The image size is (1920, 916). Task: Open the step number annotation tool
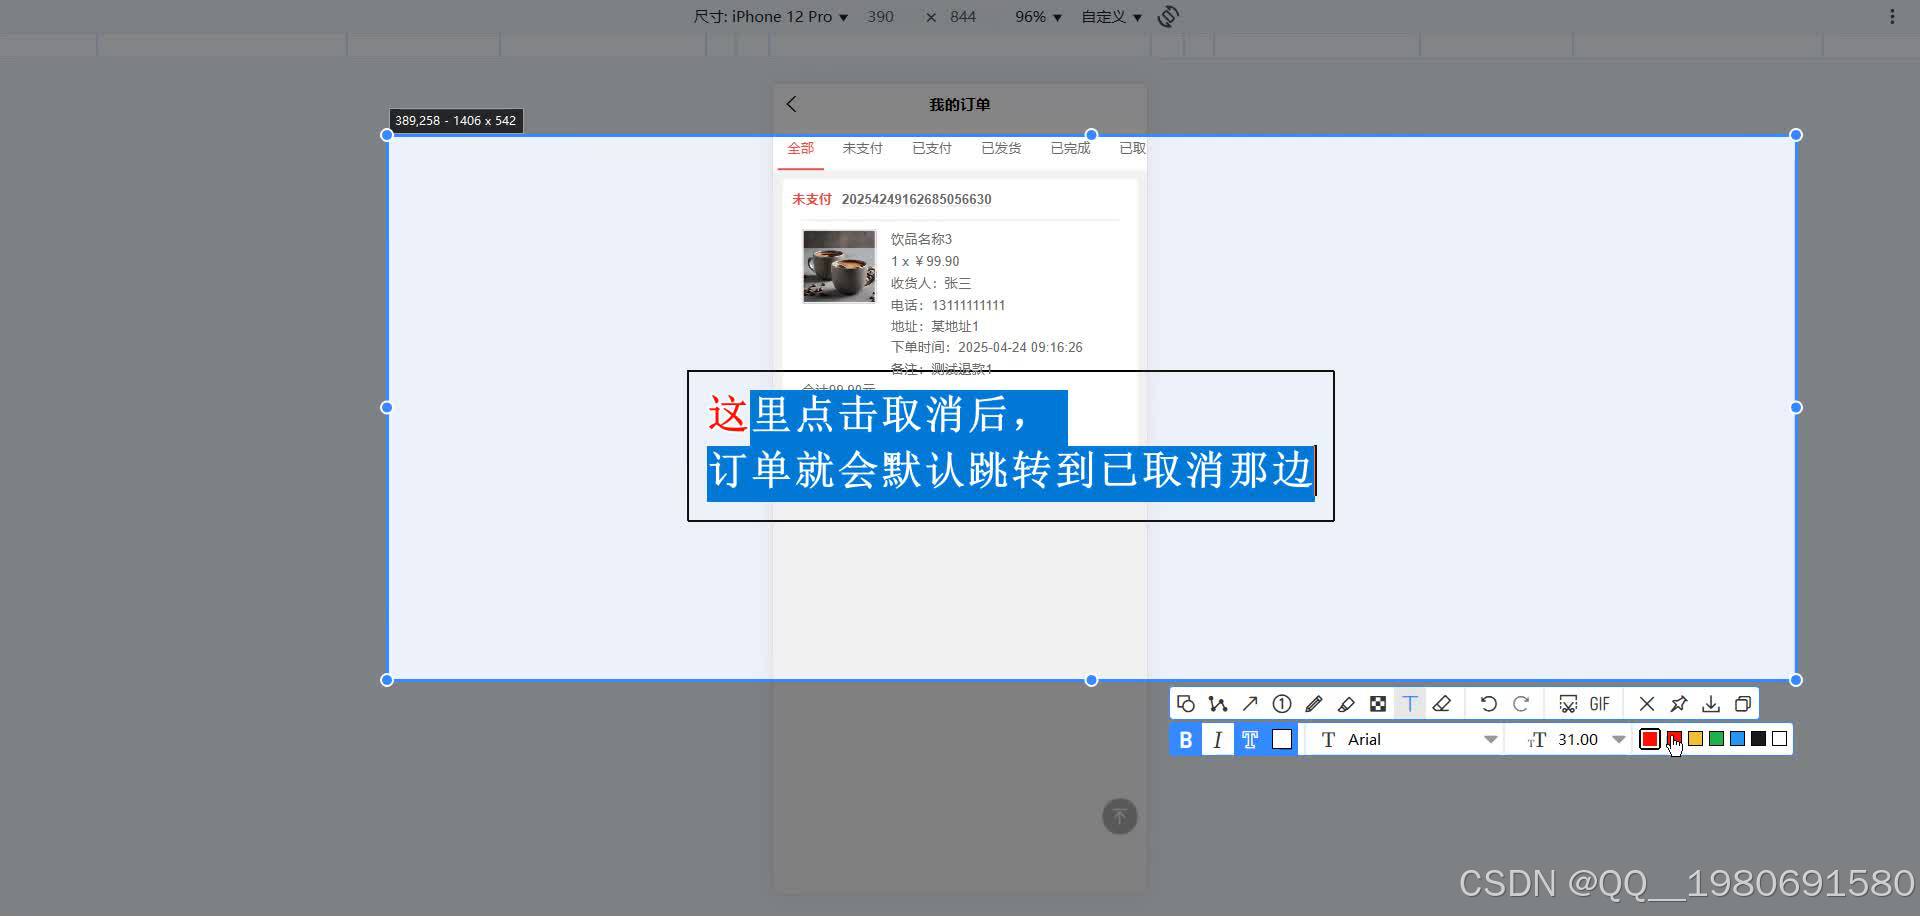tap(1282, 703)
